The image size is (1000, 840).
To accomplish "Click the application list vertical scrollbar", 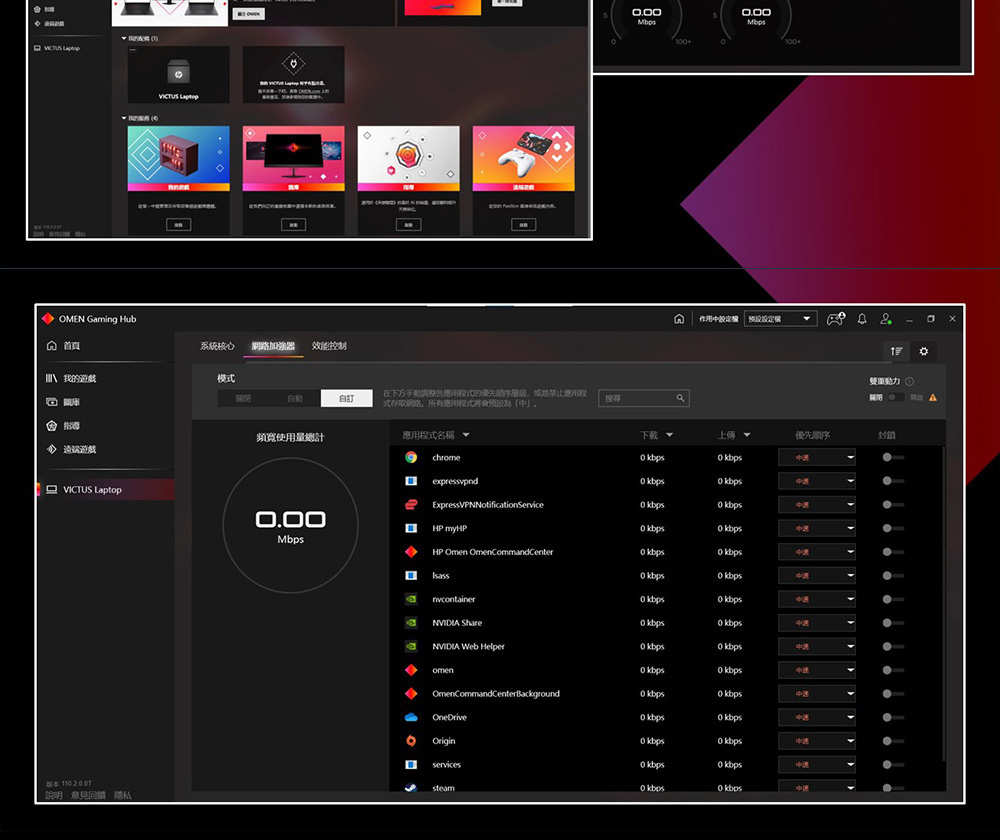I will [943, 603].
